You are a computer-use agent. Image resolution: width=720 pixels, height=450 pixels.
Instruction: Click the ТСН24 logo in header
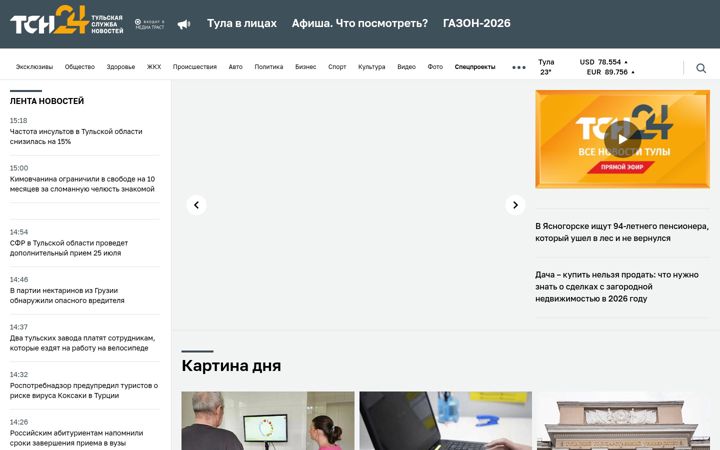click(67, 21)
